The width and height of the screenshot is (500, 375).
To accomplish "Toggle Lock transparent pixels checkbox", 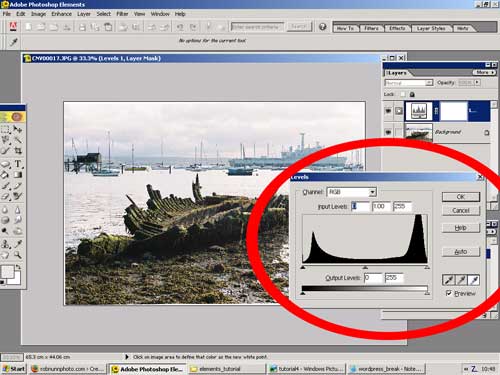I will point(403,94).
